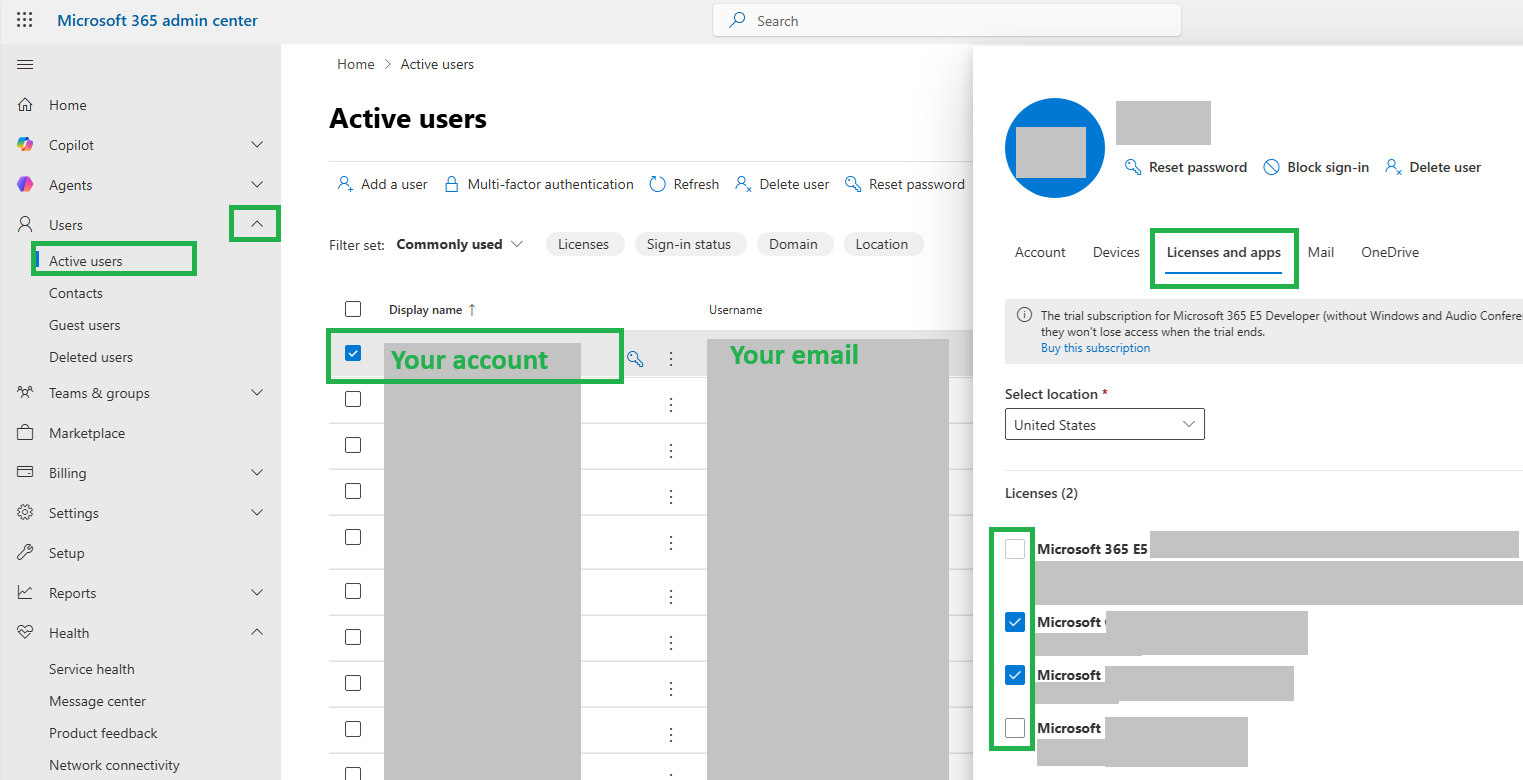This screenshot has height=780, width=1523.
Task: Click the Block sign-in icon
Action: tap(1271, 167)
